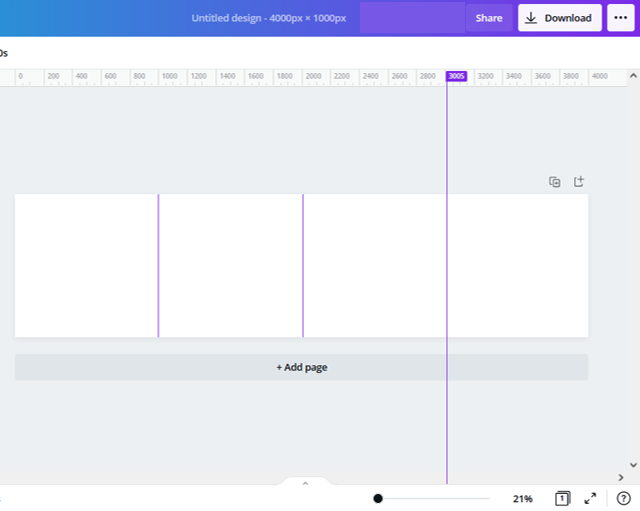Click the zoom slider handle
This screenshot has height=511, width=640.
[378, 498]
